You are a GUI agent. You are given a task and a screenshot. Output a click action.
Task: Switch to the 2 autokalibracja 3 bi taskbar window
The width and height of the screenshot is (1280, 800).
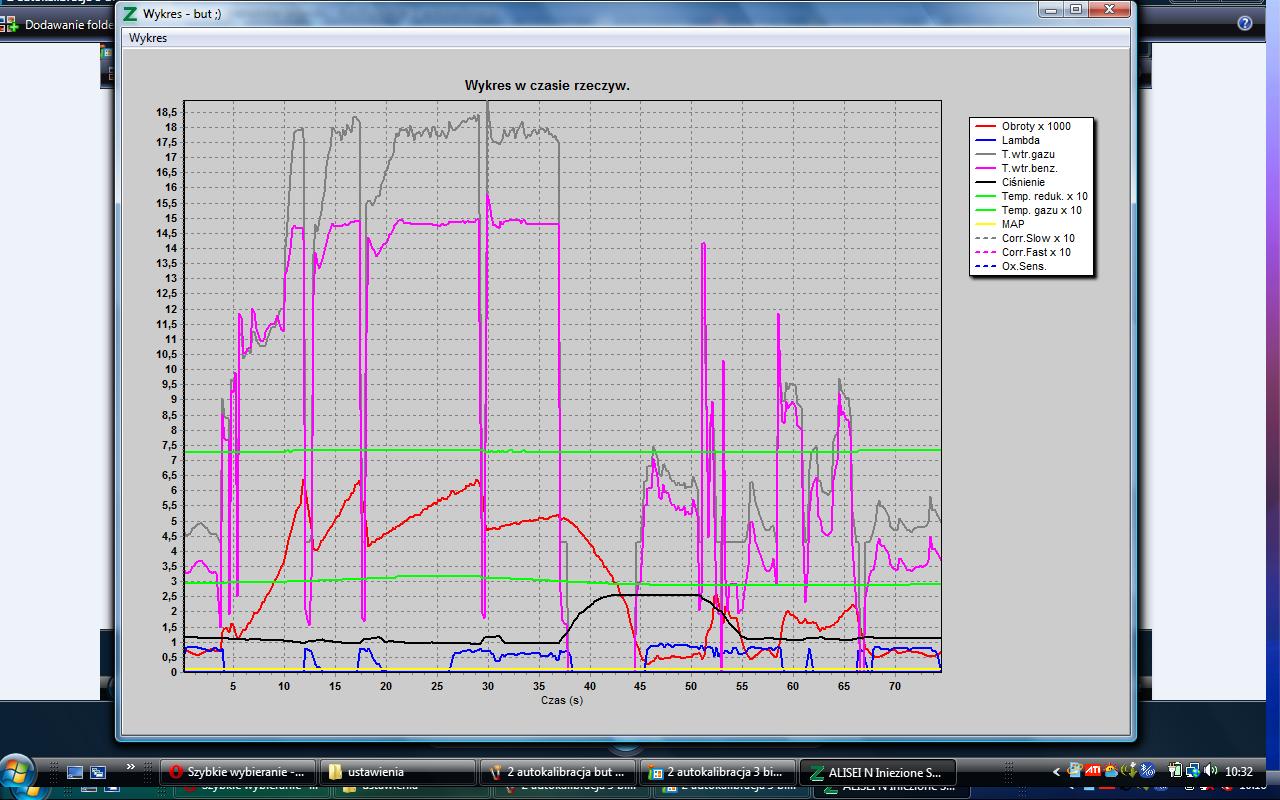[718, 772]
